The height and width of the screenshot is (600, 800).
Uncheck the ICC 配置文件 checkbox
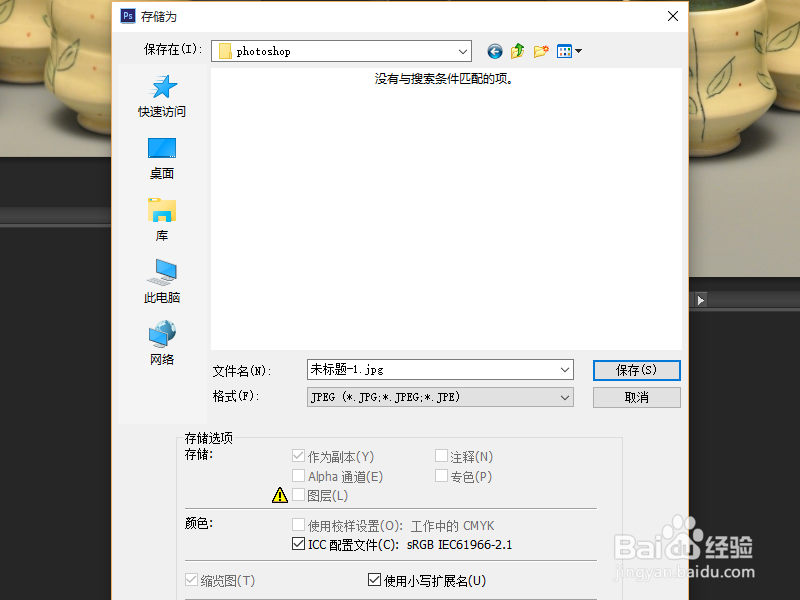pyautogui.click(x=298, y=544)
